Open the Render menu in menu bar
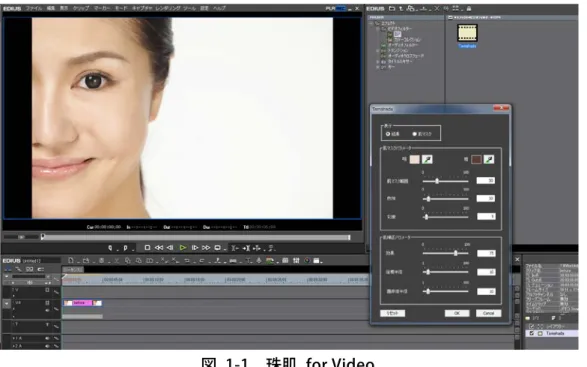The height and width of the screenshot is (367, 587). 167,8
